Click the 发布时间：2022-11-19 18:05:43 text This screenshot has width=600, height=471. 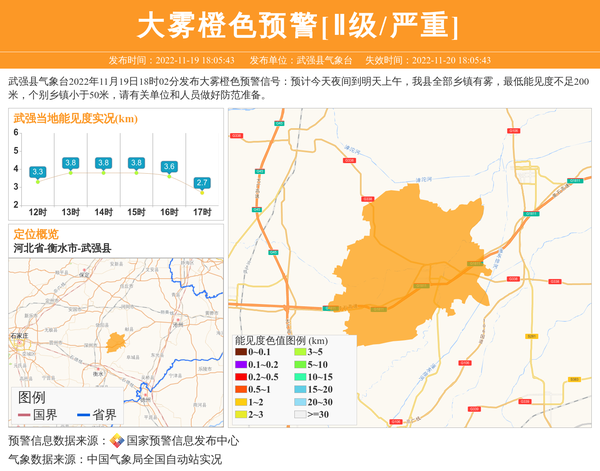pos(171,60)
